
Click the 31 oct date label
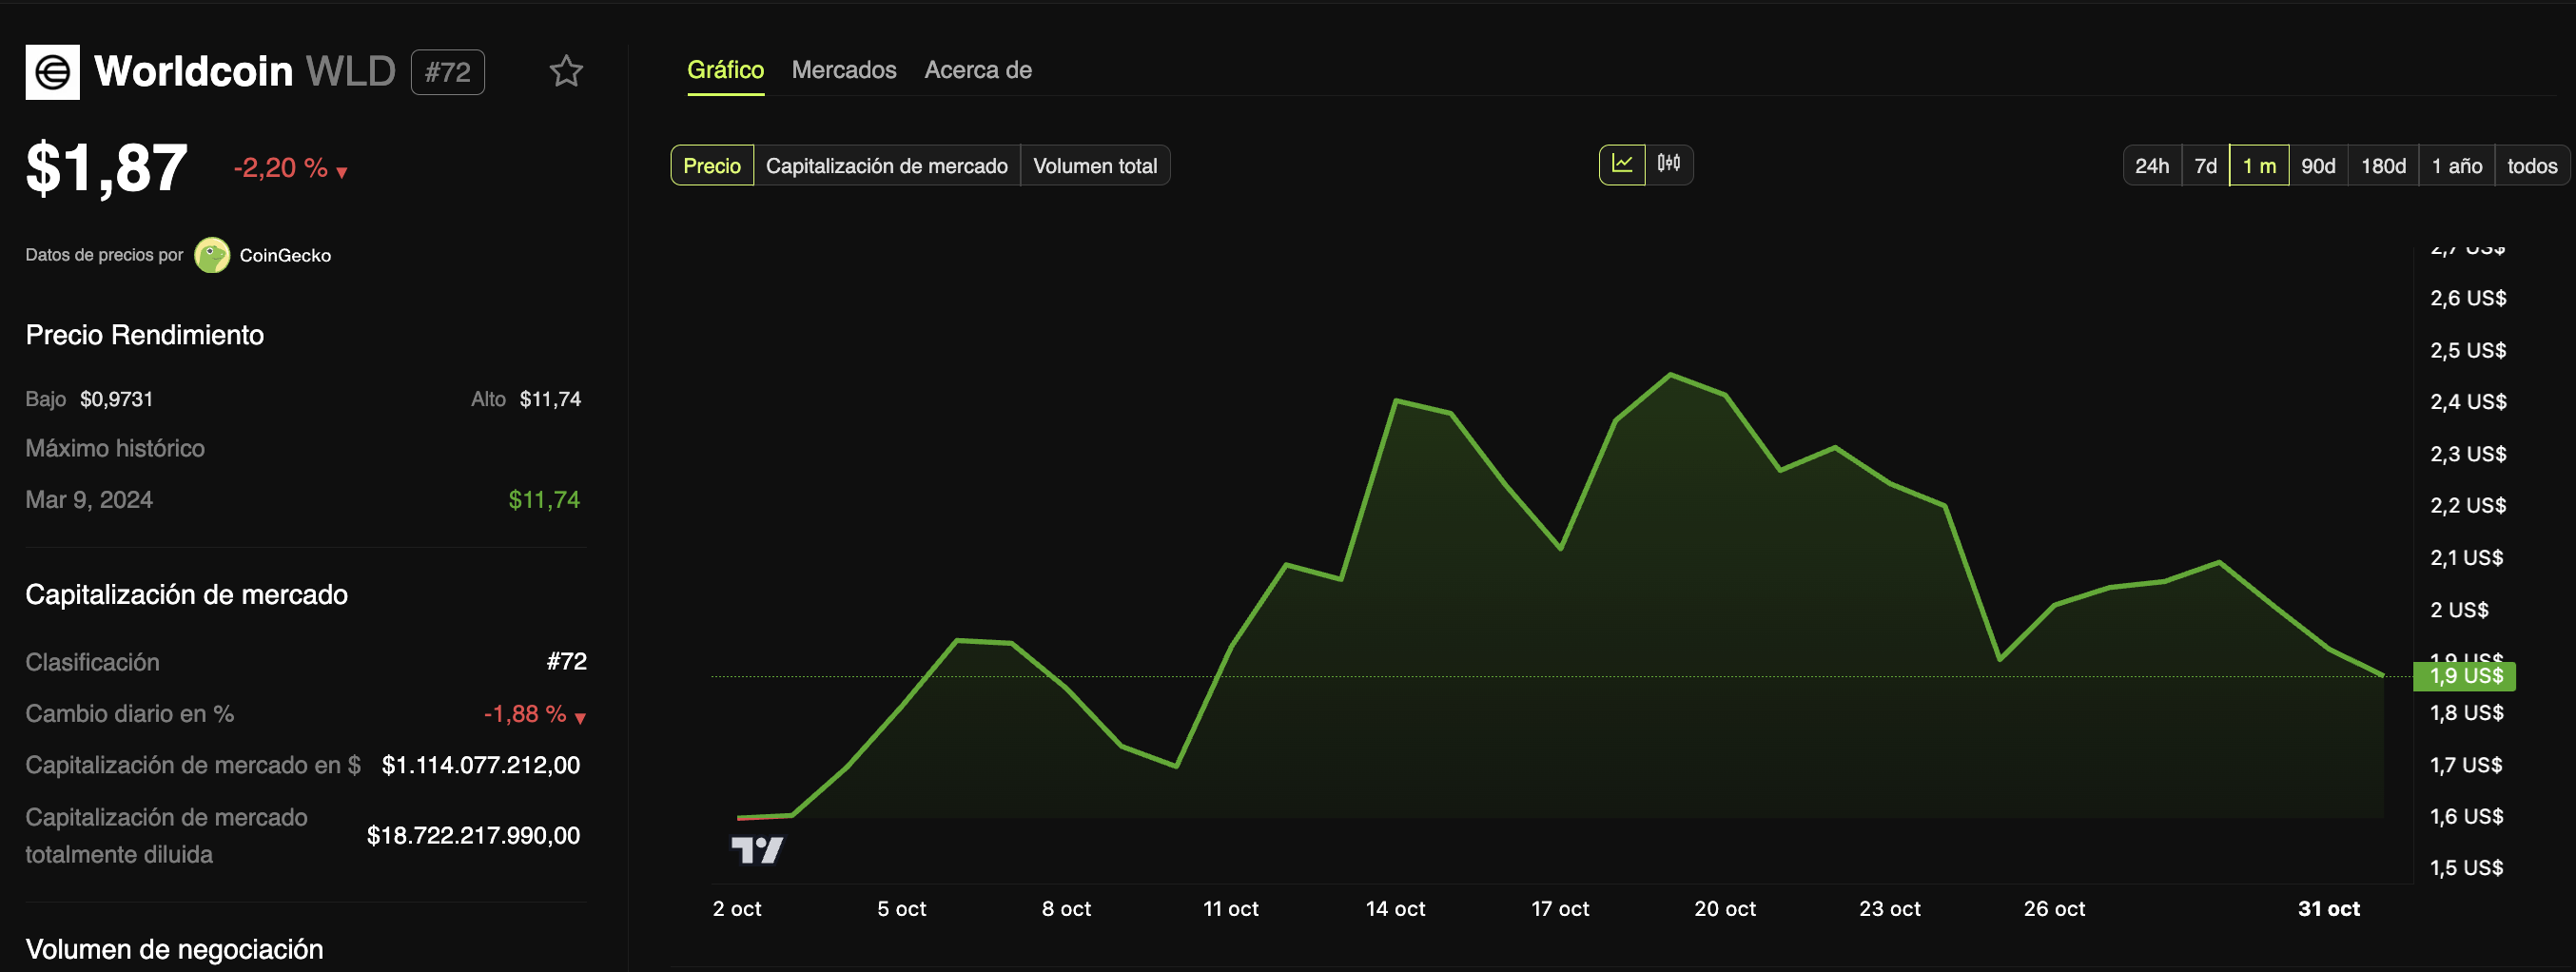coord(2328,909)
